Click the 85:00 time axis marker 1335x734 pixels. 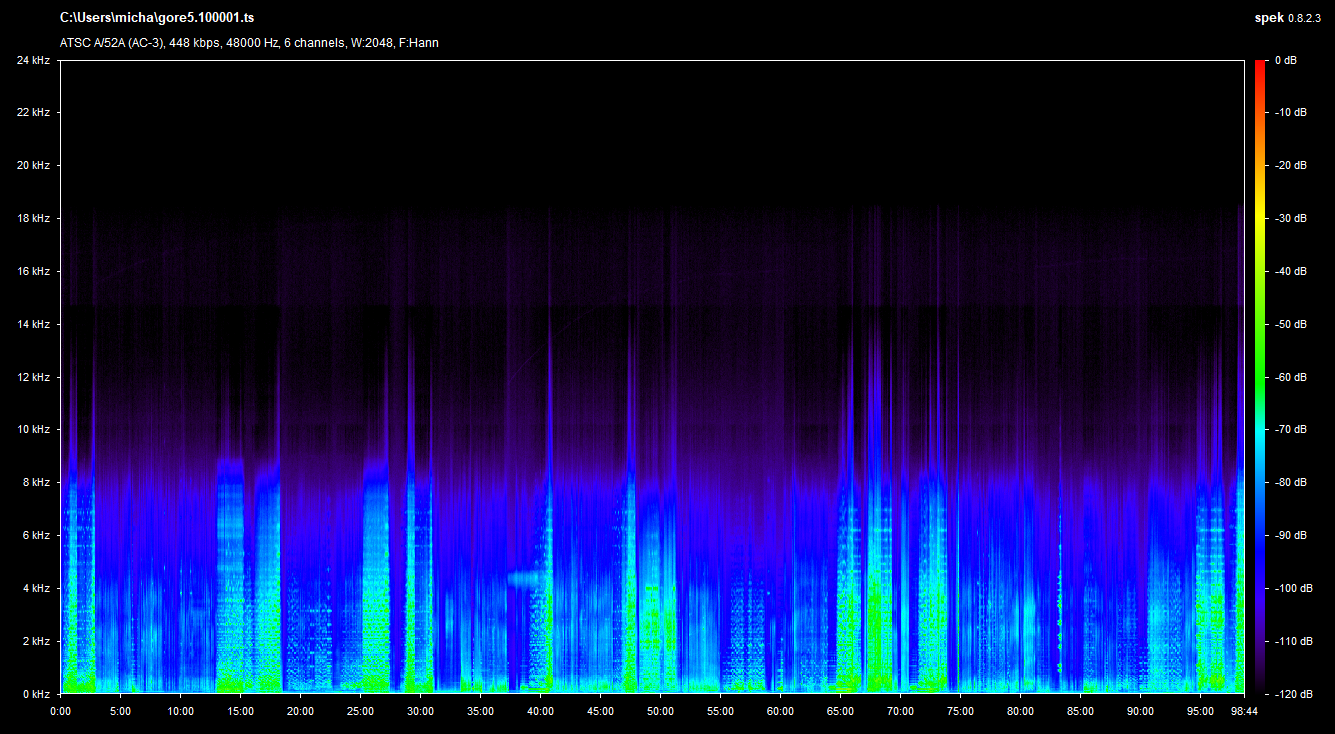[1080, 711]
